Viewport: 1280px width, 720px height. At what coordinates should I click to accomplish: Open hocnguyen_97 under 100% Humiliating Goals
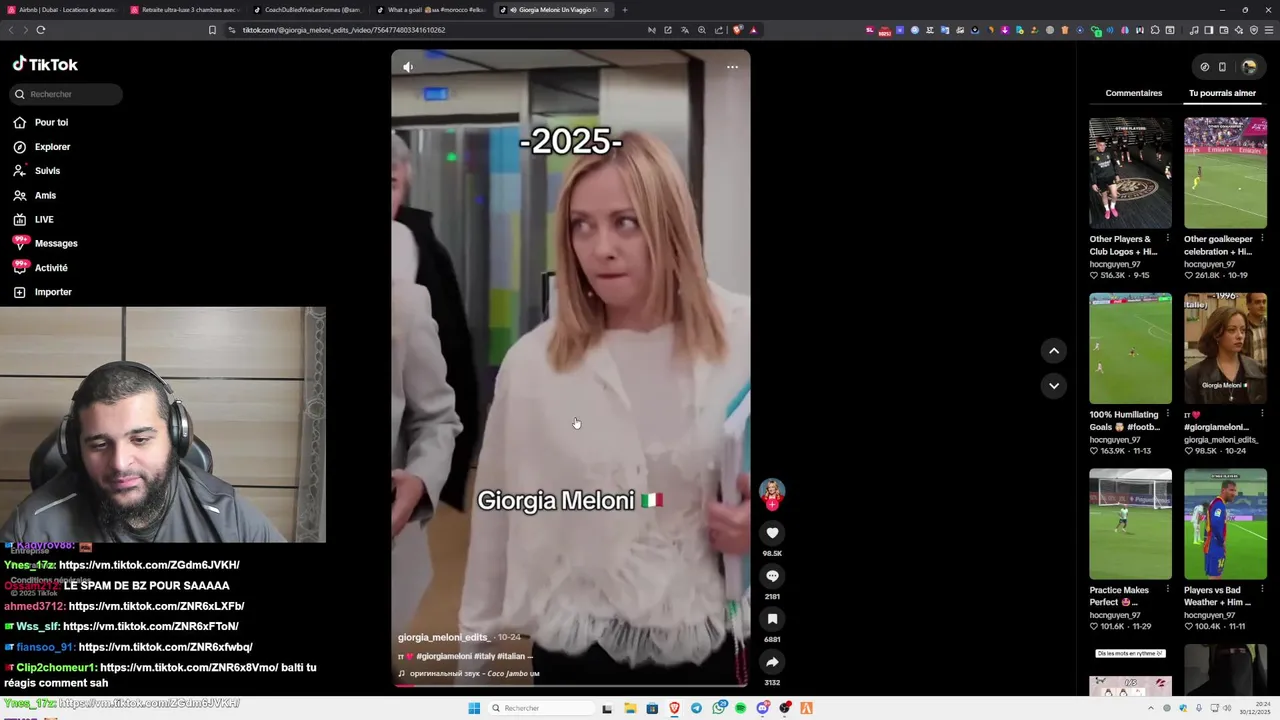tap(1115, 440)
